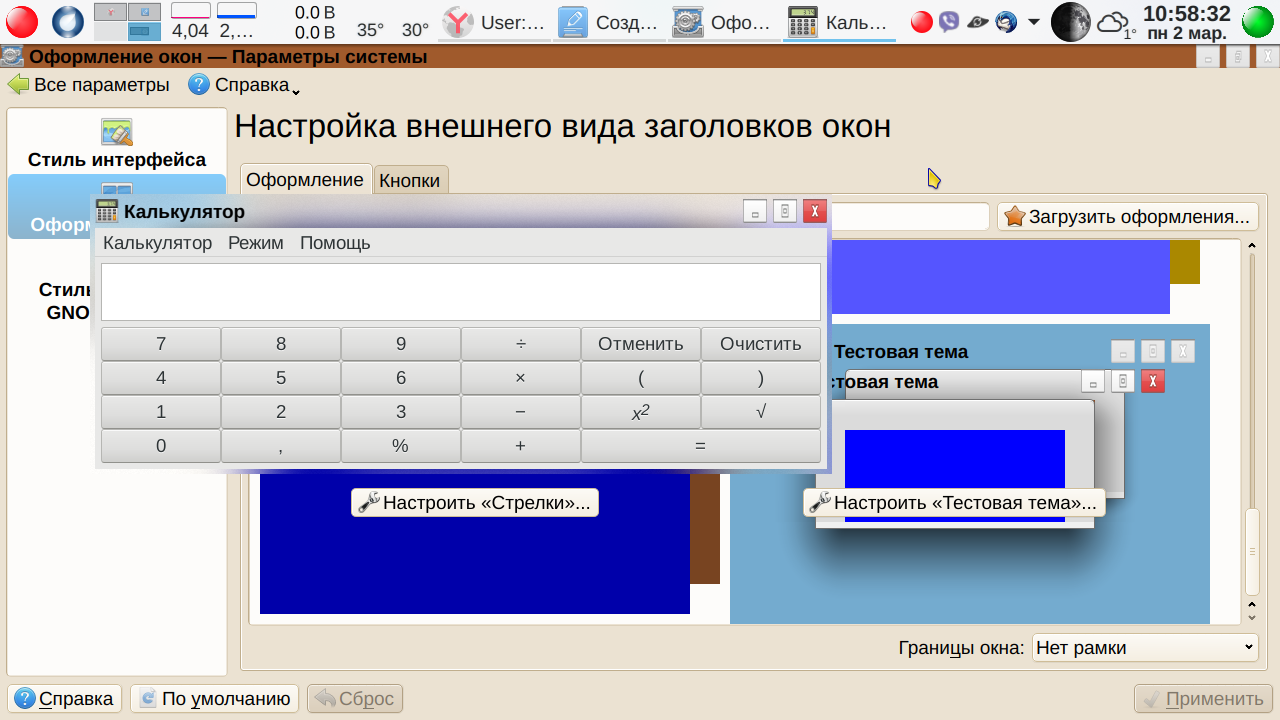Viewport: 1280px width, 720px height.
Task: Click digit 3 in the Calculator
Action: coord(401,412)
